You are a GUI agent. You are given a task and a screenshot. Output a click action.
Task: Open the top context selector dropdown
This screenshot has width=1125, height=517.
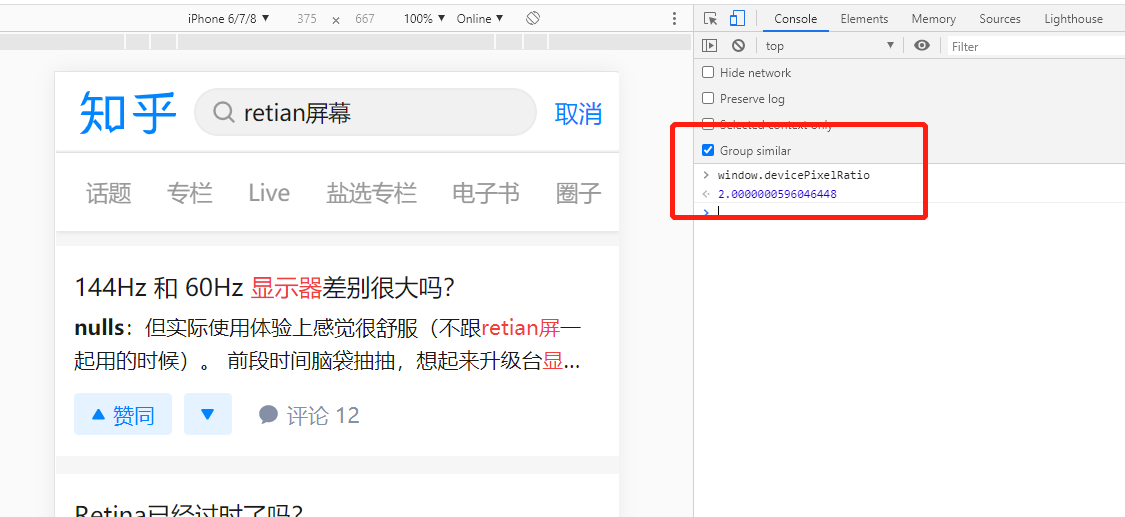[x=829, y=46]
